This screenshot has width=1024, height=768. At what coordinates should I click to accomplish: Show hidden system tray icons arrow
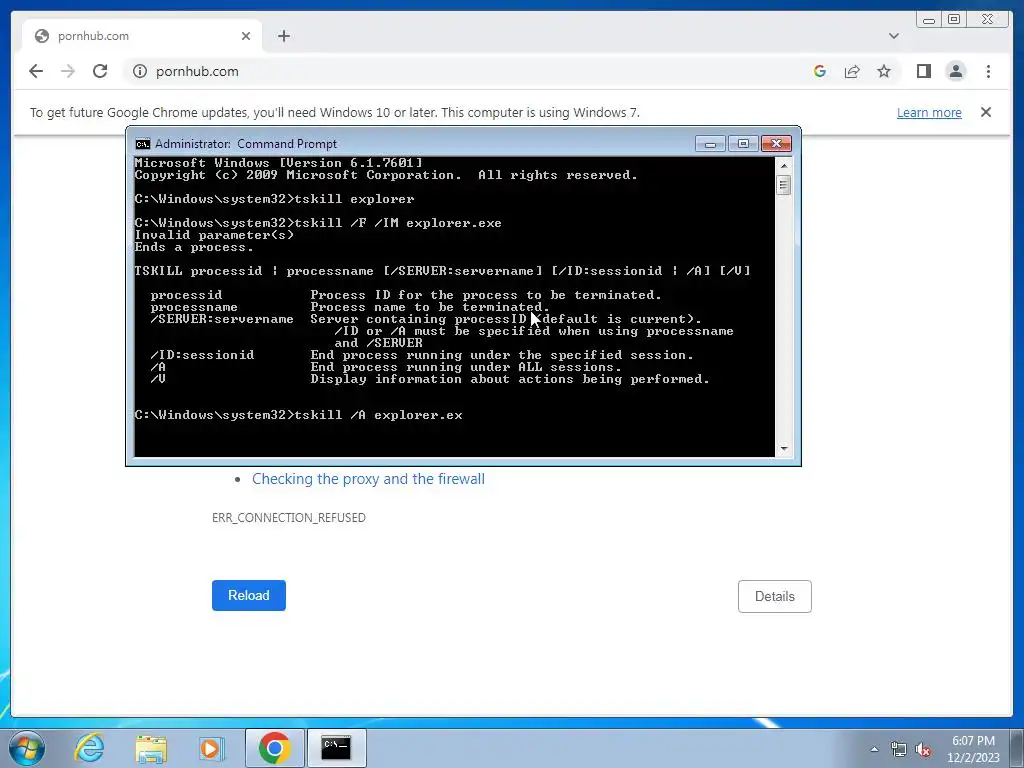click(874, 749)
